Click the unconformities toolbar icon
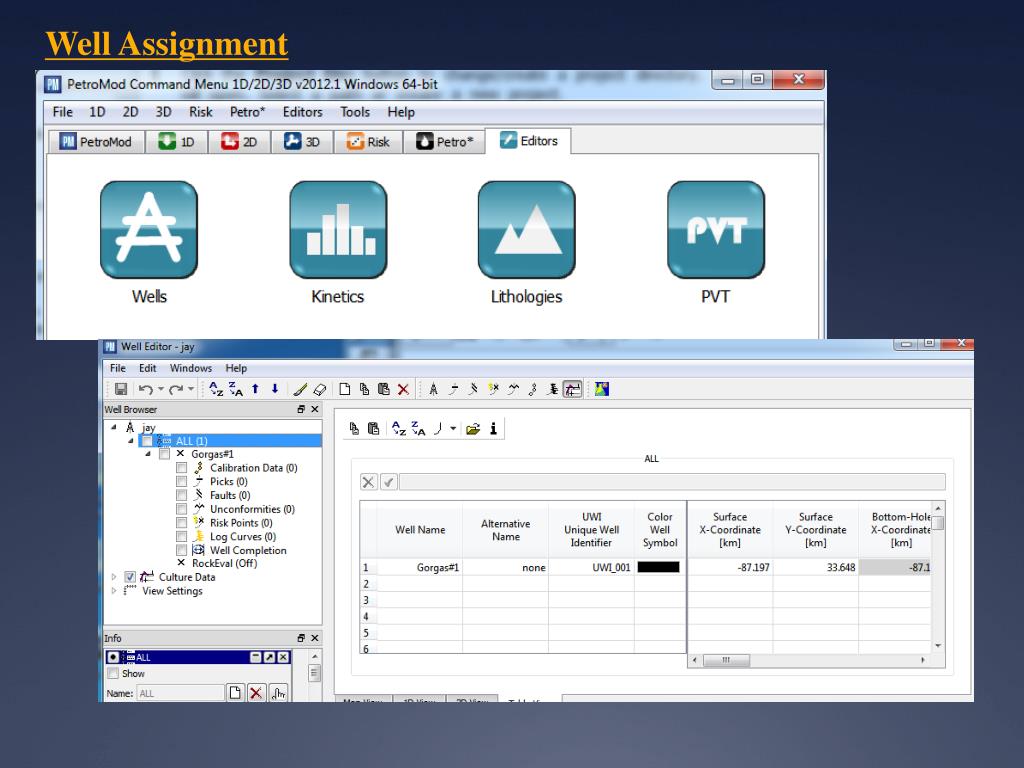Viewport: 1024px width, 768px height. tap(513, 389)
